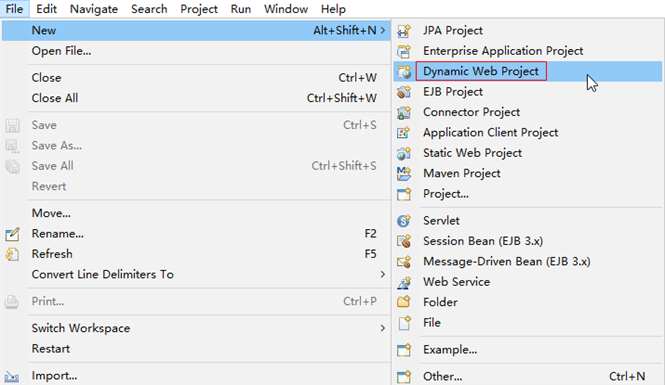Expand the Switch Workspace submenu arrow

coord(383,328)
